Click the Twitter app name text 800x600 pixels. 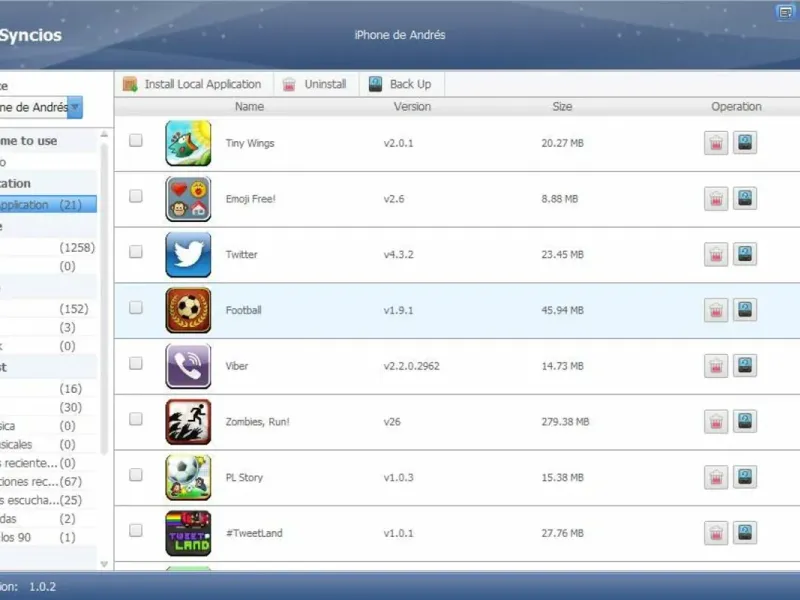[x=242, y=255]
